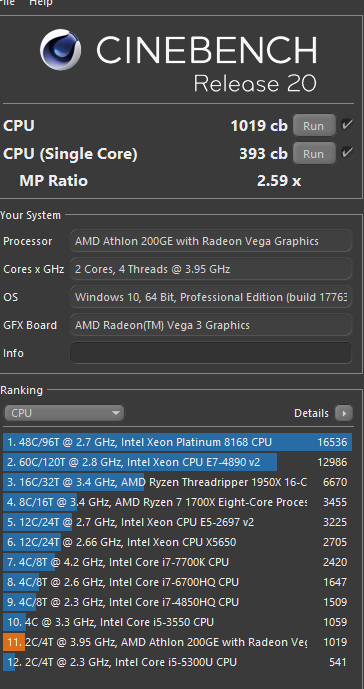Open the CPU ranking dropdown

point(64,413)
